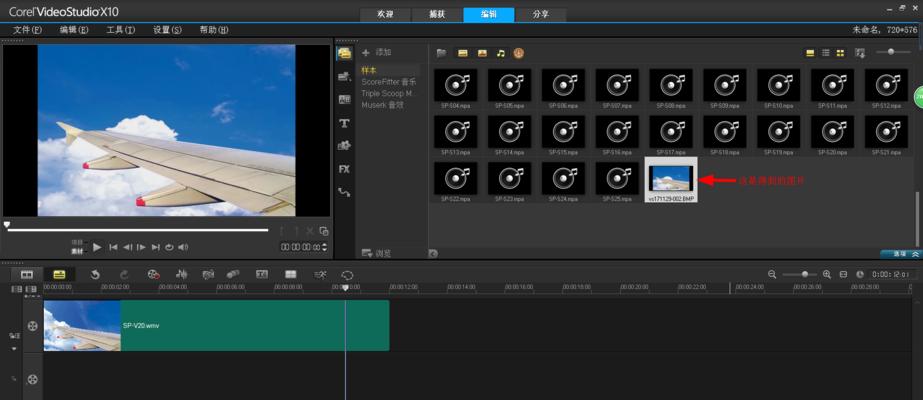The image size is (923, 400).
Task: Open the 文件(F) menu
Action: (28, 29)
